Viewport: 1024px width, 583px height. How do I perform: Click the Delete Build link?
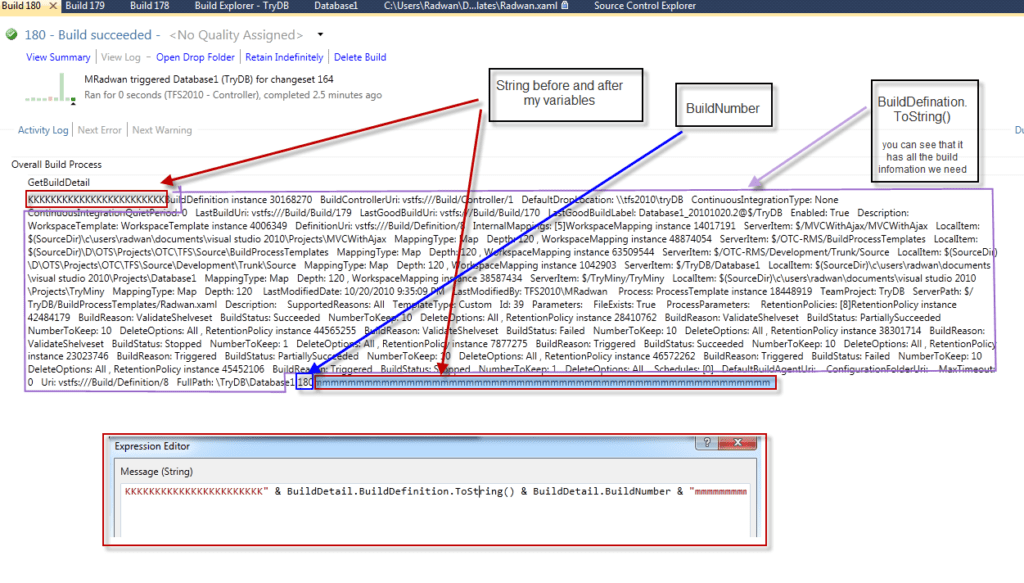[360, 57]
